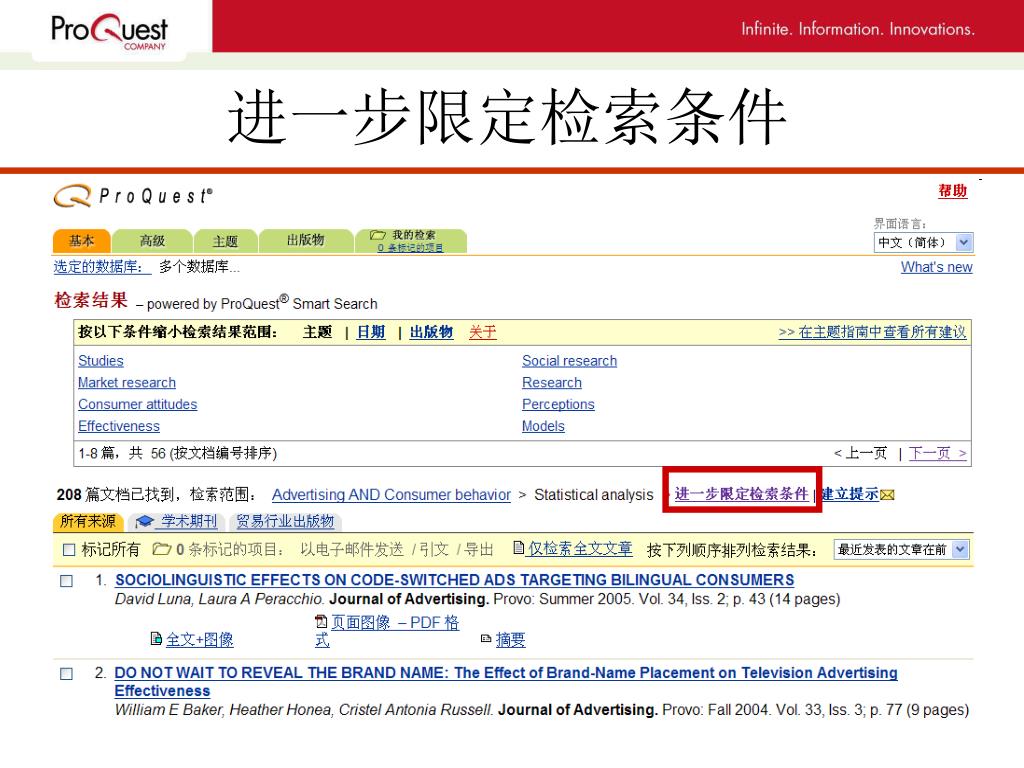Open the What's new link
1024x768 pixels.
pyautogui.click(x=936, y=267)
